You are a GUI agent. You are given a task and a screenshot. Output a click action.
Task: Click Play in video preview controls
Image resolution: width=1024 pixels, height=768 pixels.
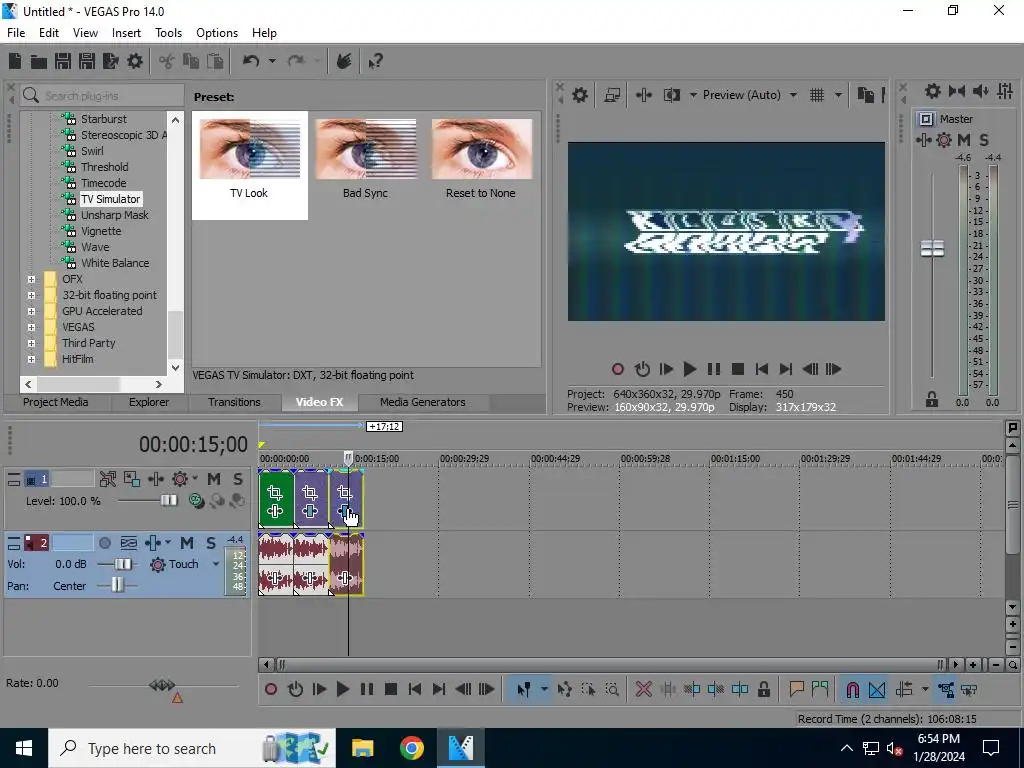click(690, 369)
